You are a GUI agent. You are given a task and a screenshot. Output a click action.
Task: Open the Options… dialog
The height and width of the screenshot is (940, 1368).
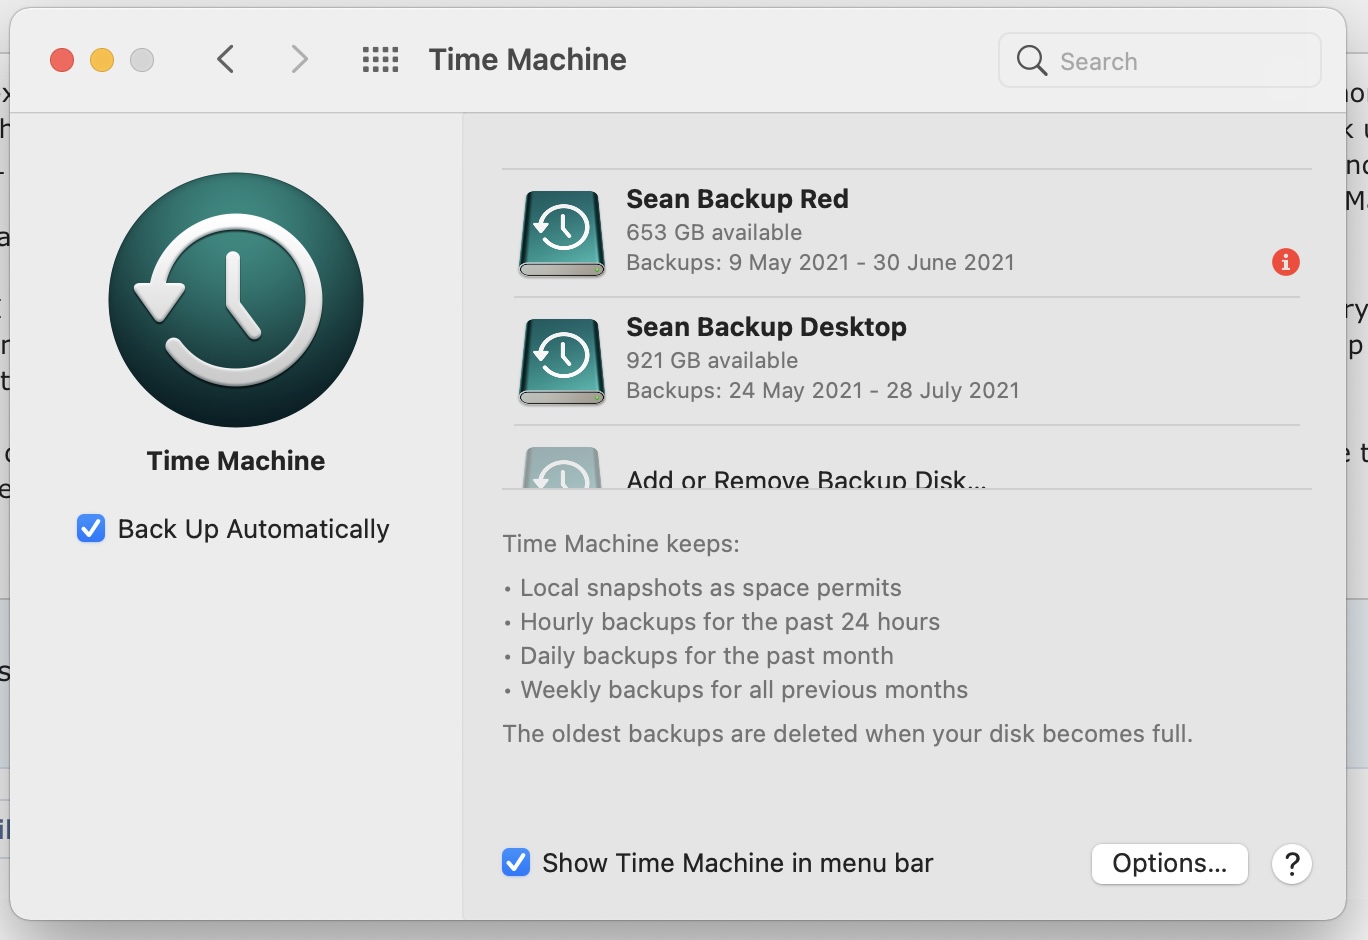1169,864
